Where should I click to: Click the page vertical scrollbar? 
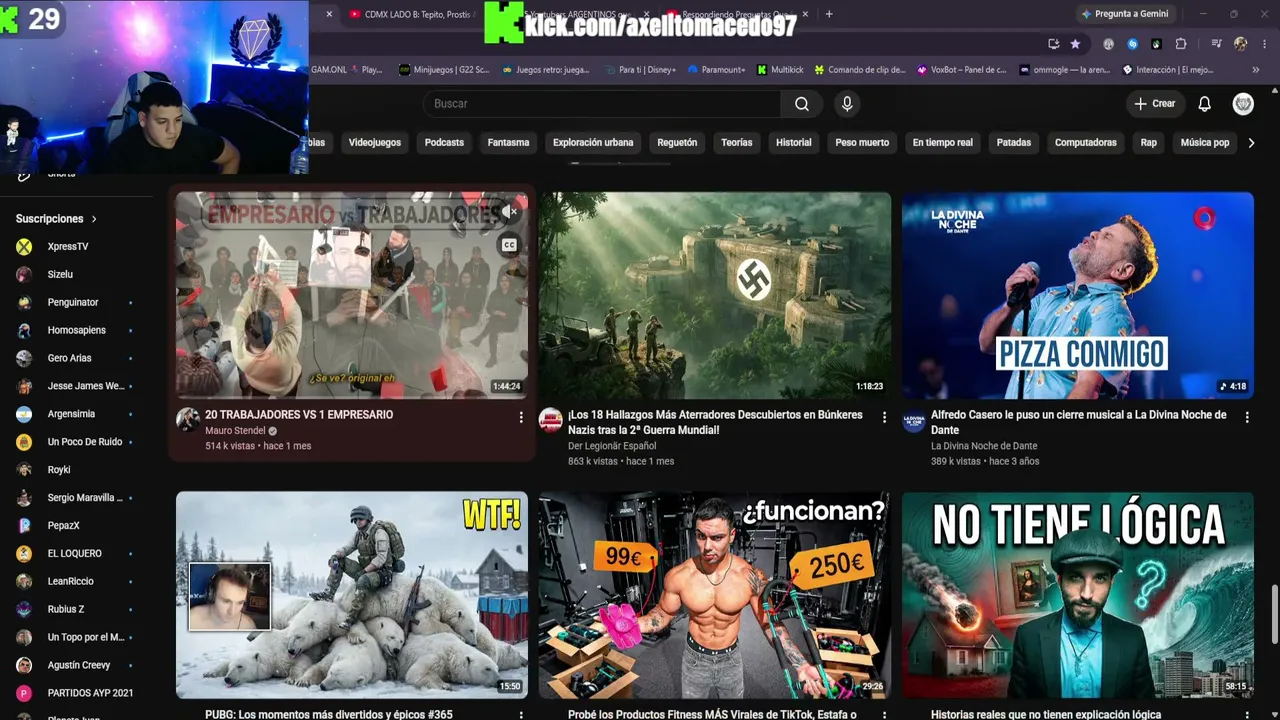[x=1274, y=616]
